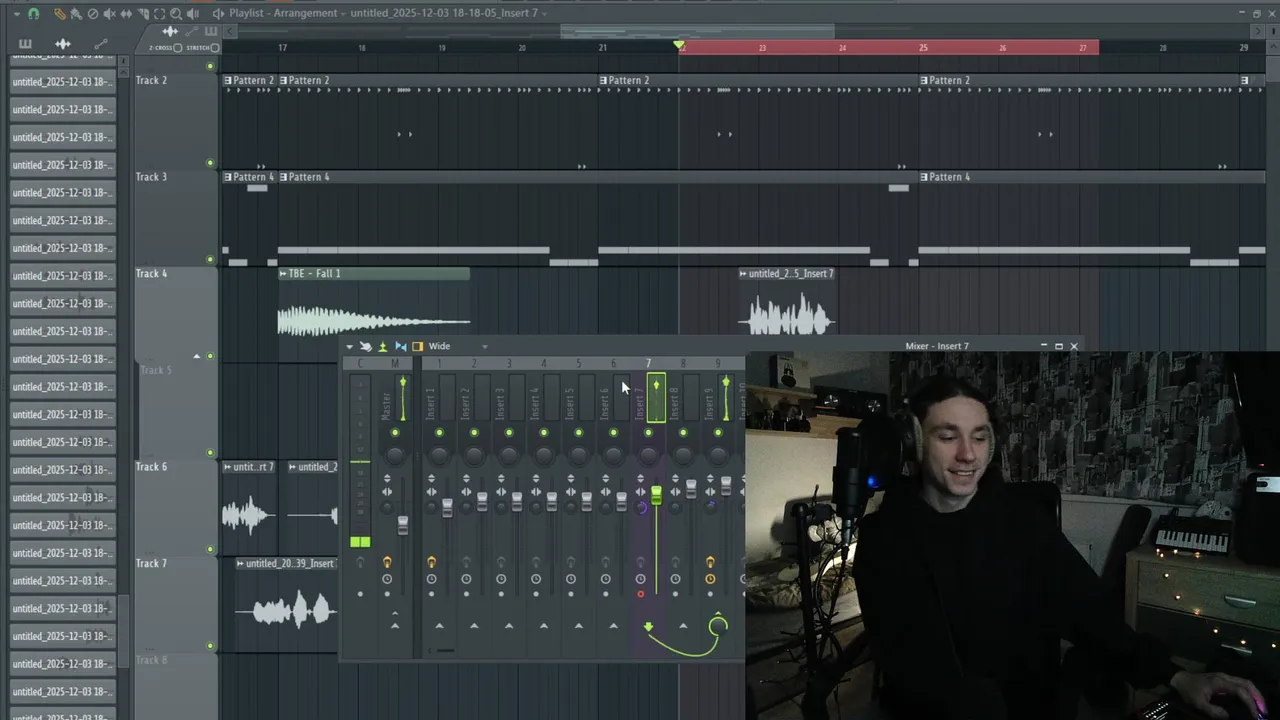Select the Slip tool in playlist toolbar
Screen dimensions: 1280x720
click(126, 14)
